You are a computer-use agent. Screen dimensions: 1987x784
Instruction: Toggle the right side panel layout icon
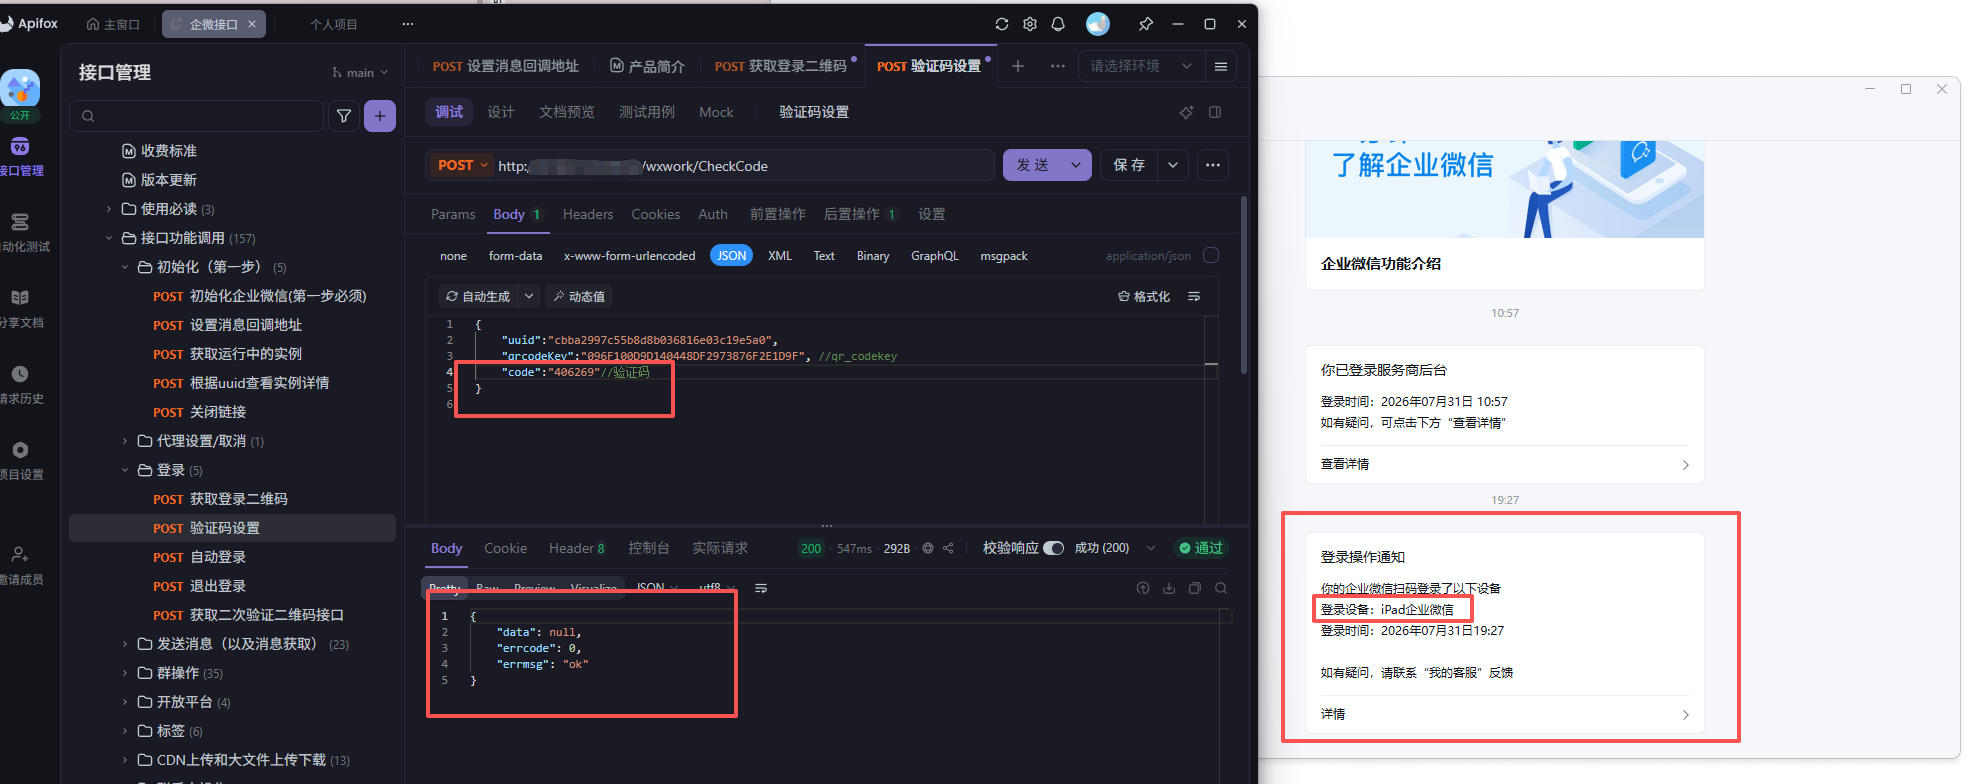pos(1215,112)
